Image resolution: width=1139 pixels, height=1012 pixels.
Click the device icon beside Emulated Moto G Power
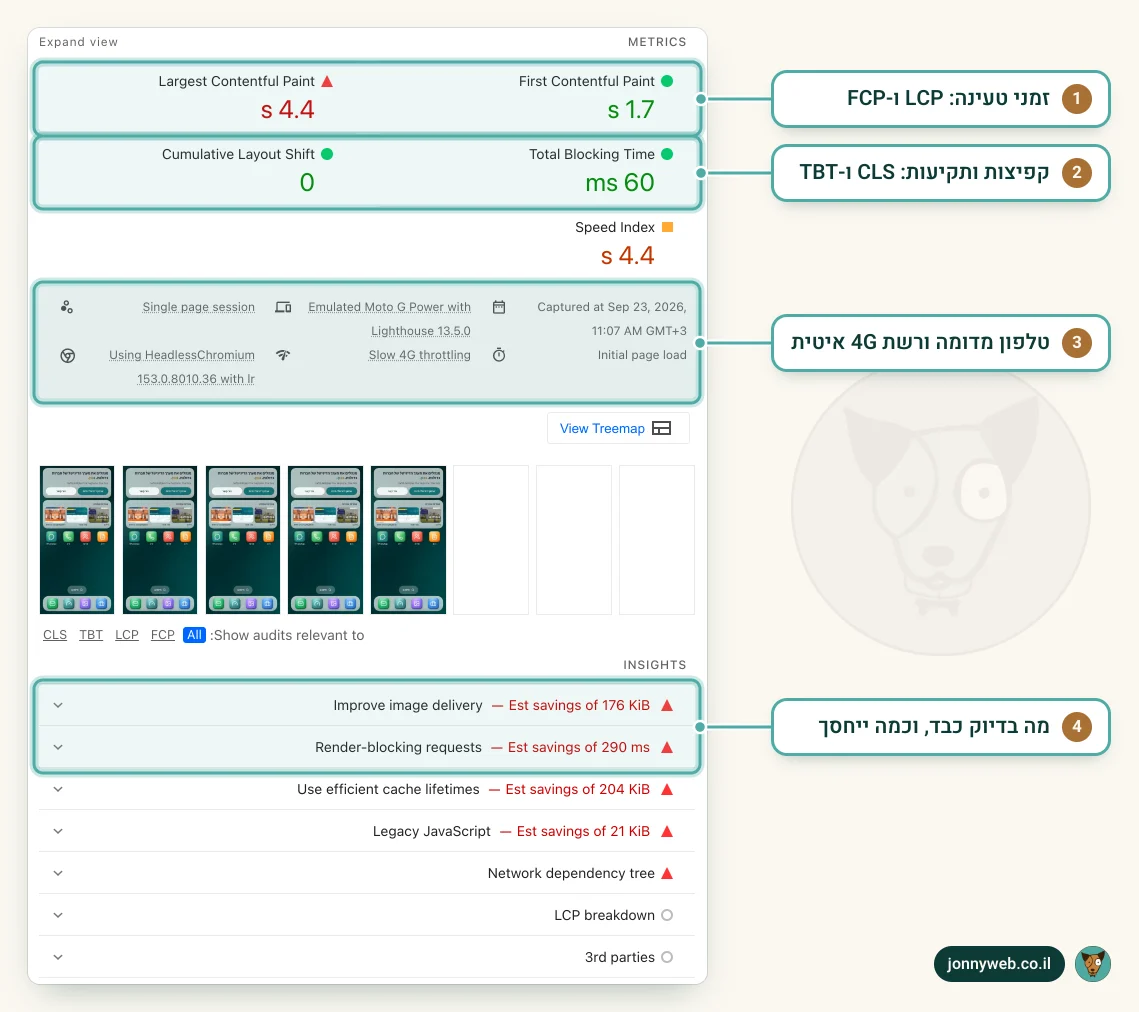[283, 307]
